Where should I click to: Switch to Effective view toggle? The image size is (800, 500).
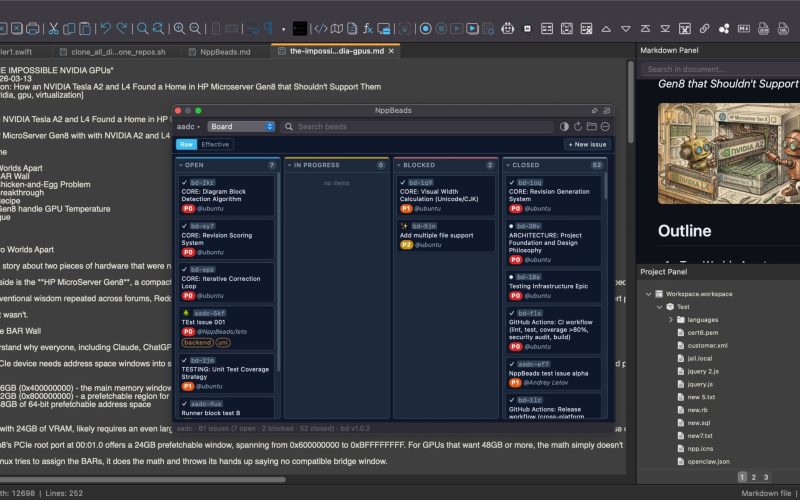215,145
